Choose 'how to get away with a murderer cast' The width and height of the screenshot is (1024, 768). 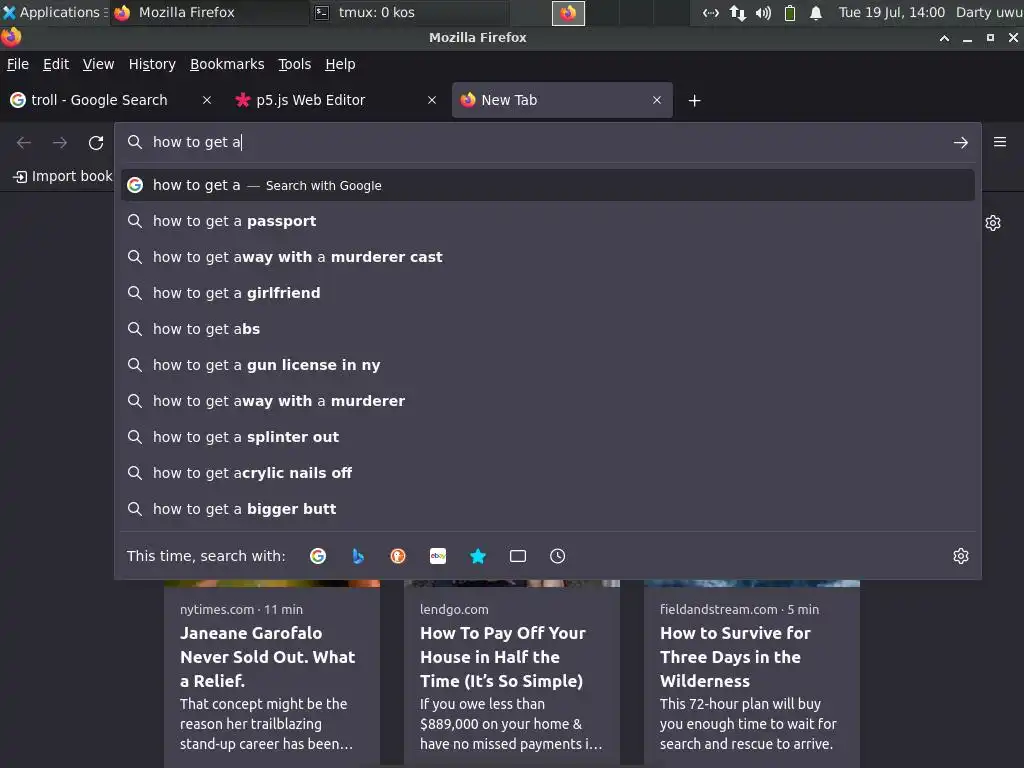click(x=547, y=257)
